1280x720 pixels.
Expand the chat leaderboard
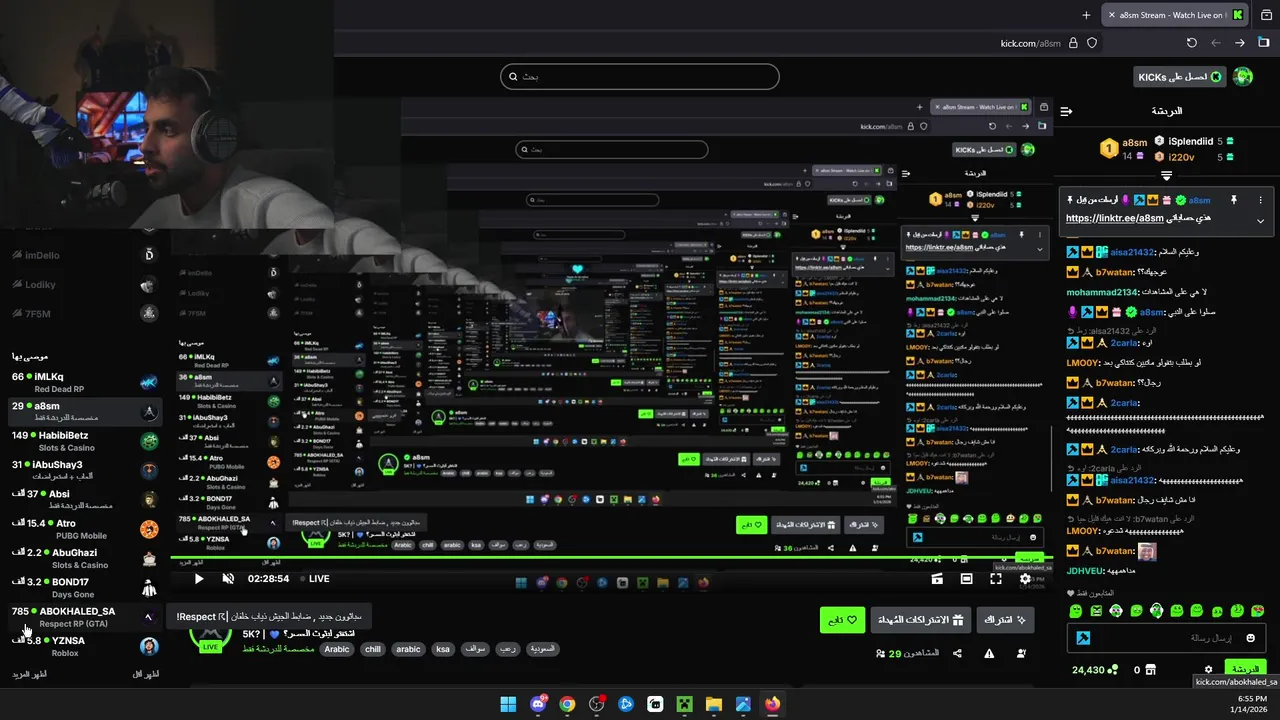click(1166, 176)
